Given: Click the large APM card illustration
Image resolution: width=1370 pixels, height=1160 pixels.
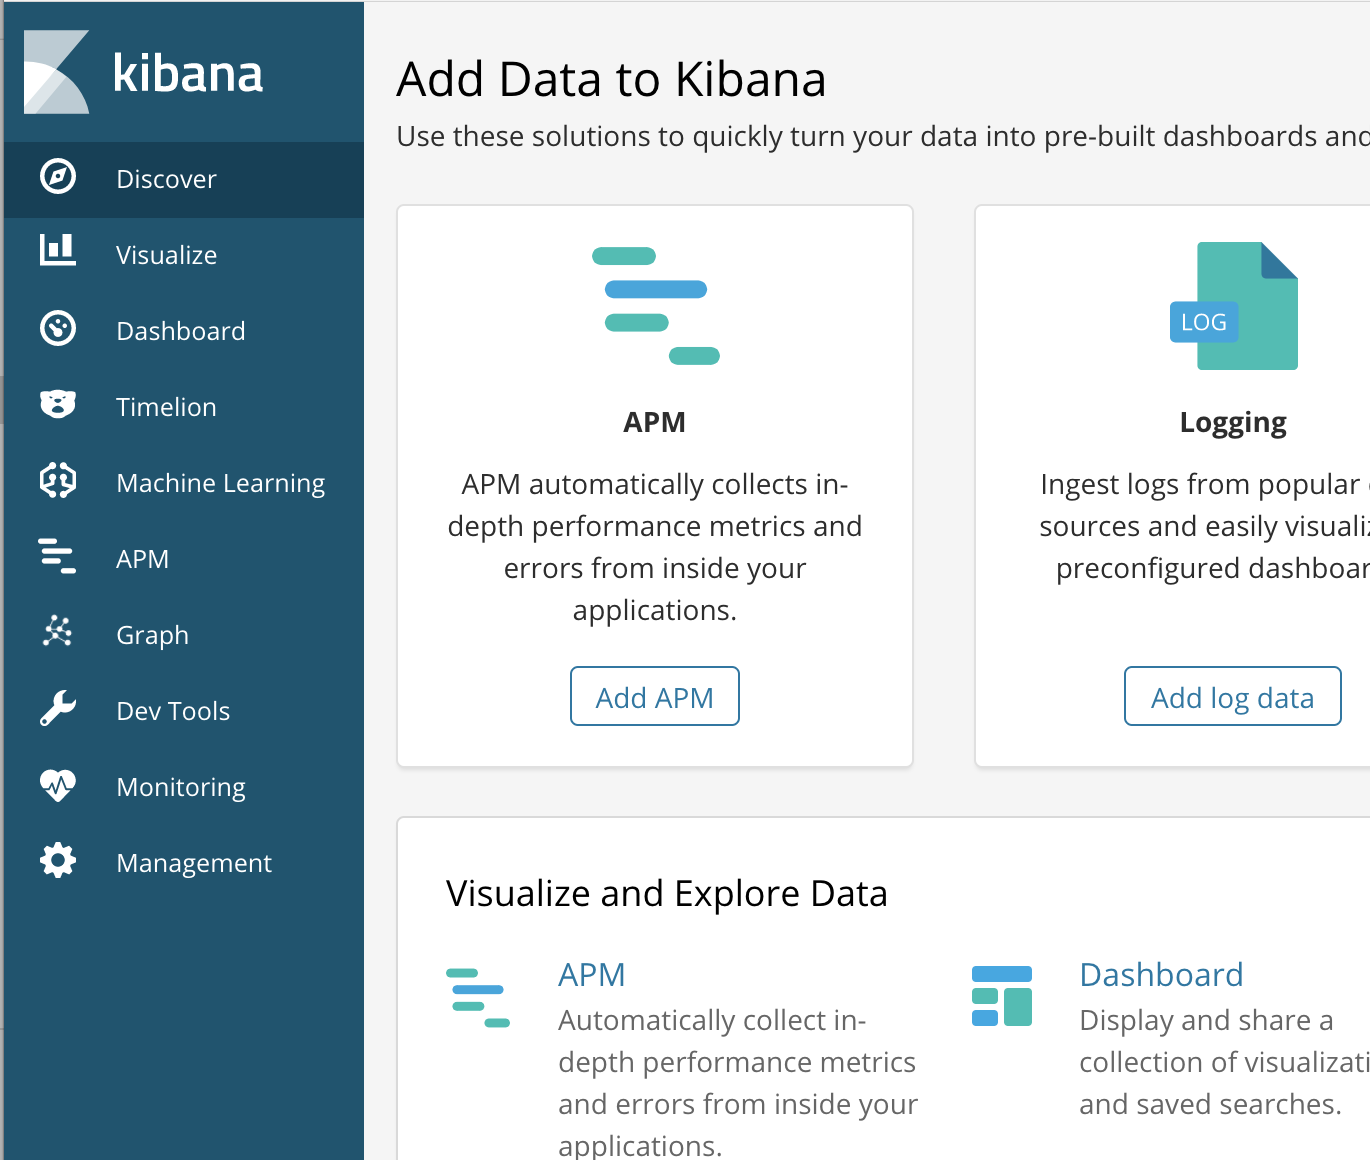Looking at the screenshot, I should point(656,306).
